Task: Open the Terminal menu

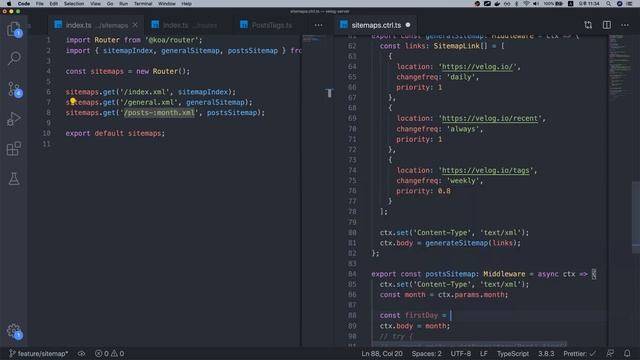Action: pos(143,4)
